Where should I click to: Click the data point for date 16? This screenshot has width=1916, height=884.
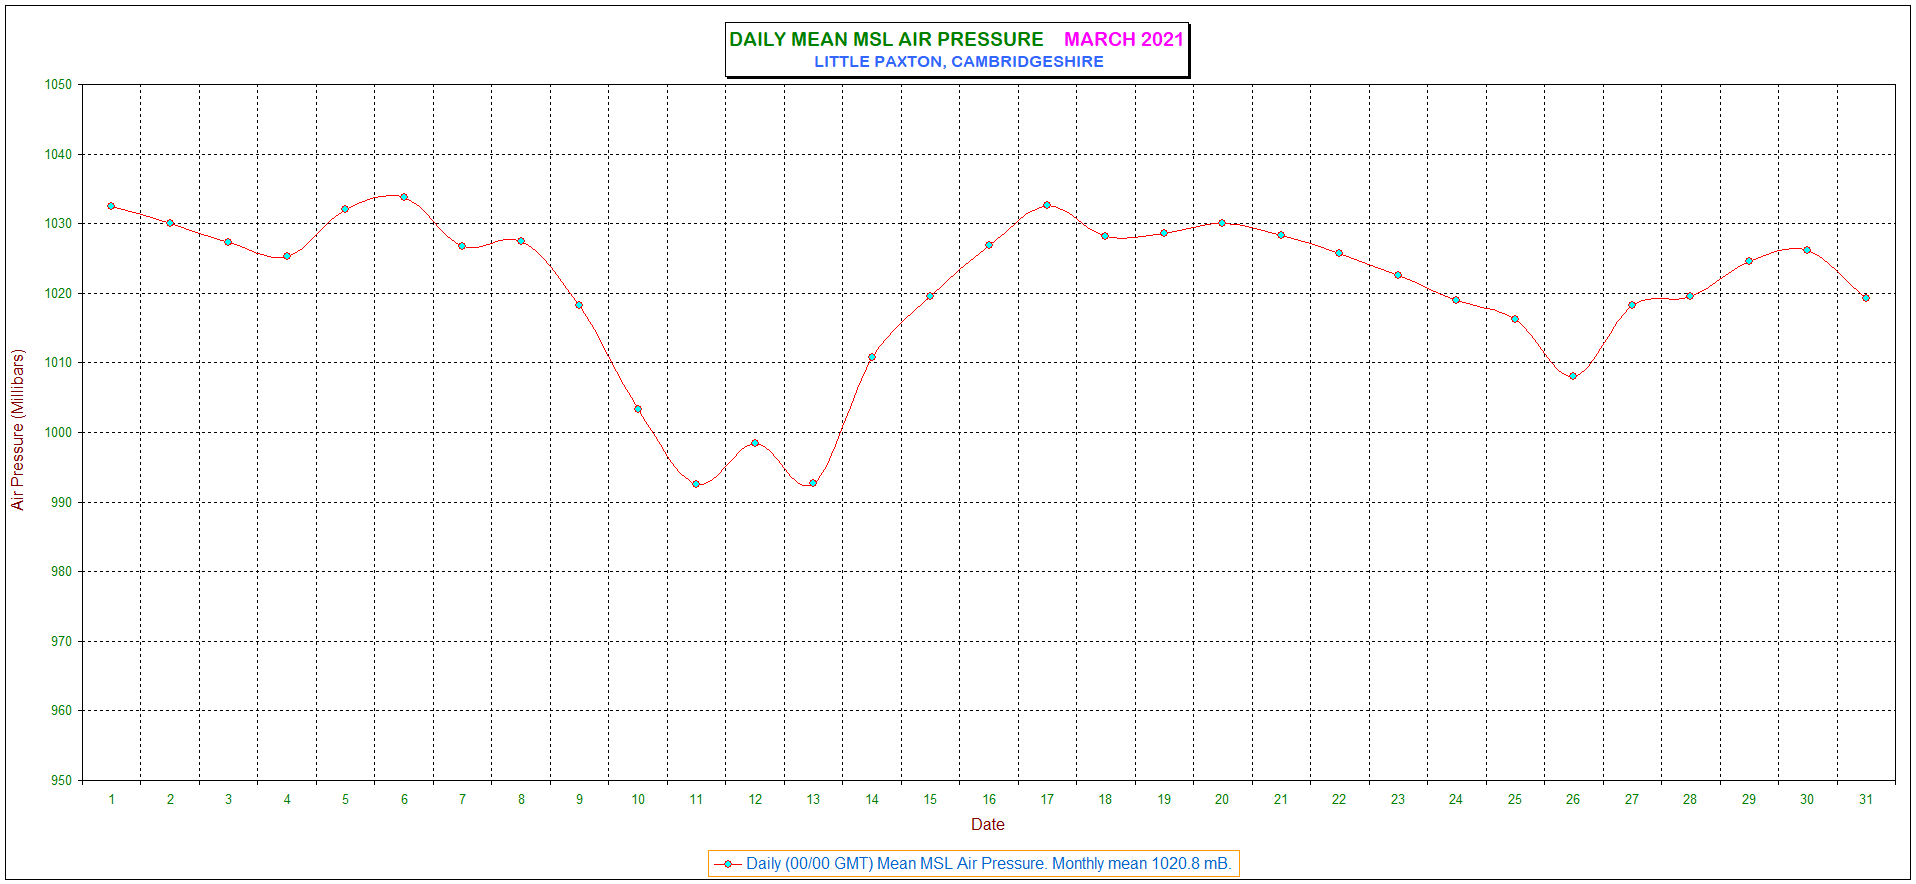click(x=989, y=245)
